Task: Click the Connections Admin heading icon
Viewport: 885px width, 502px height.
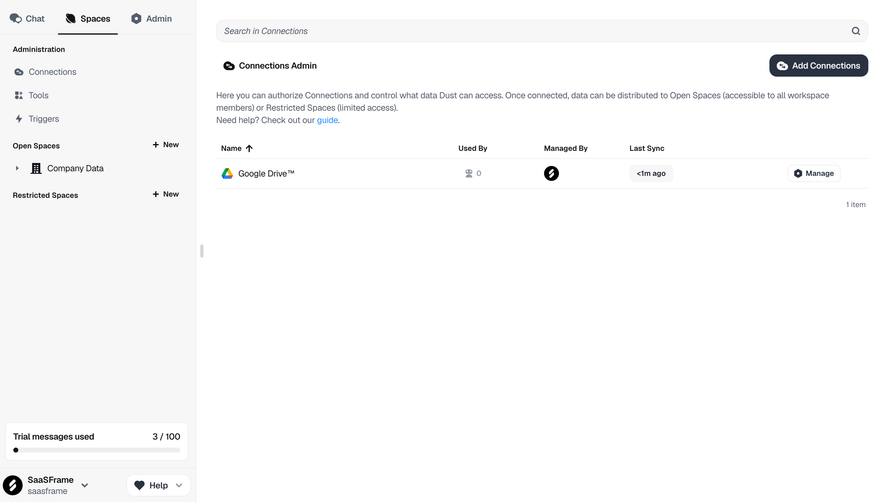Action: click(x=229, y=66)
